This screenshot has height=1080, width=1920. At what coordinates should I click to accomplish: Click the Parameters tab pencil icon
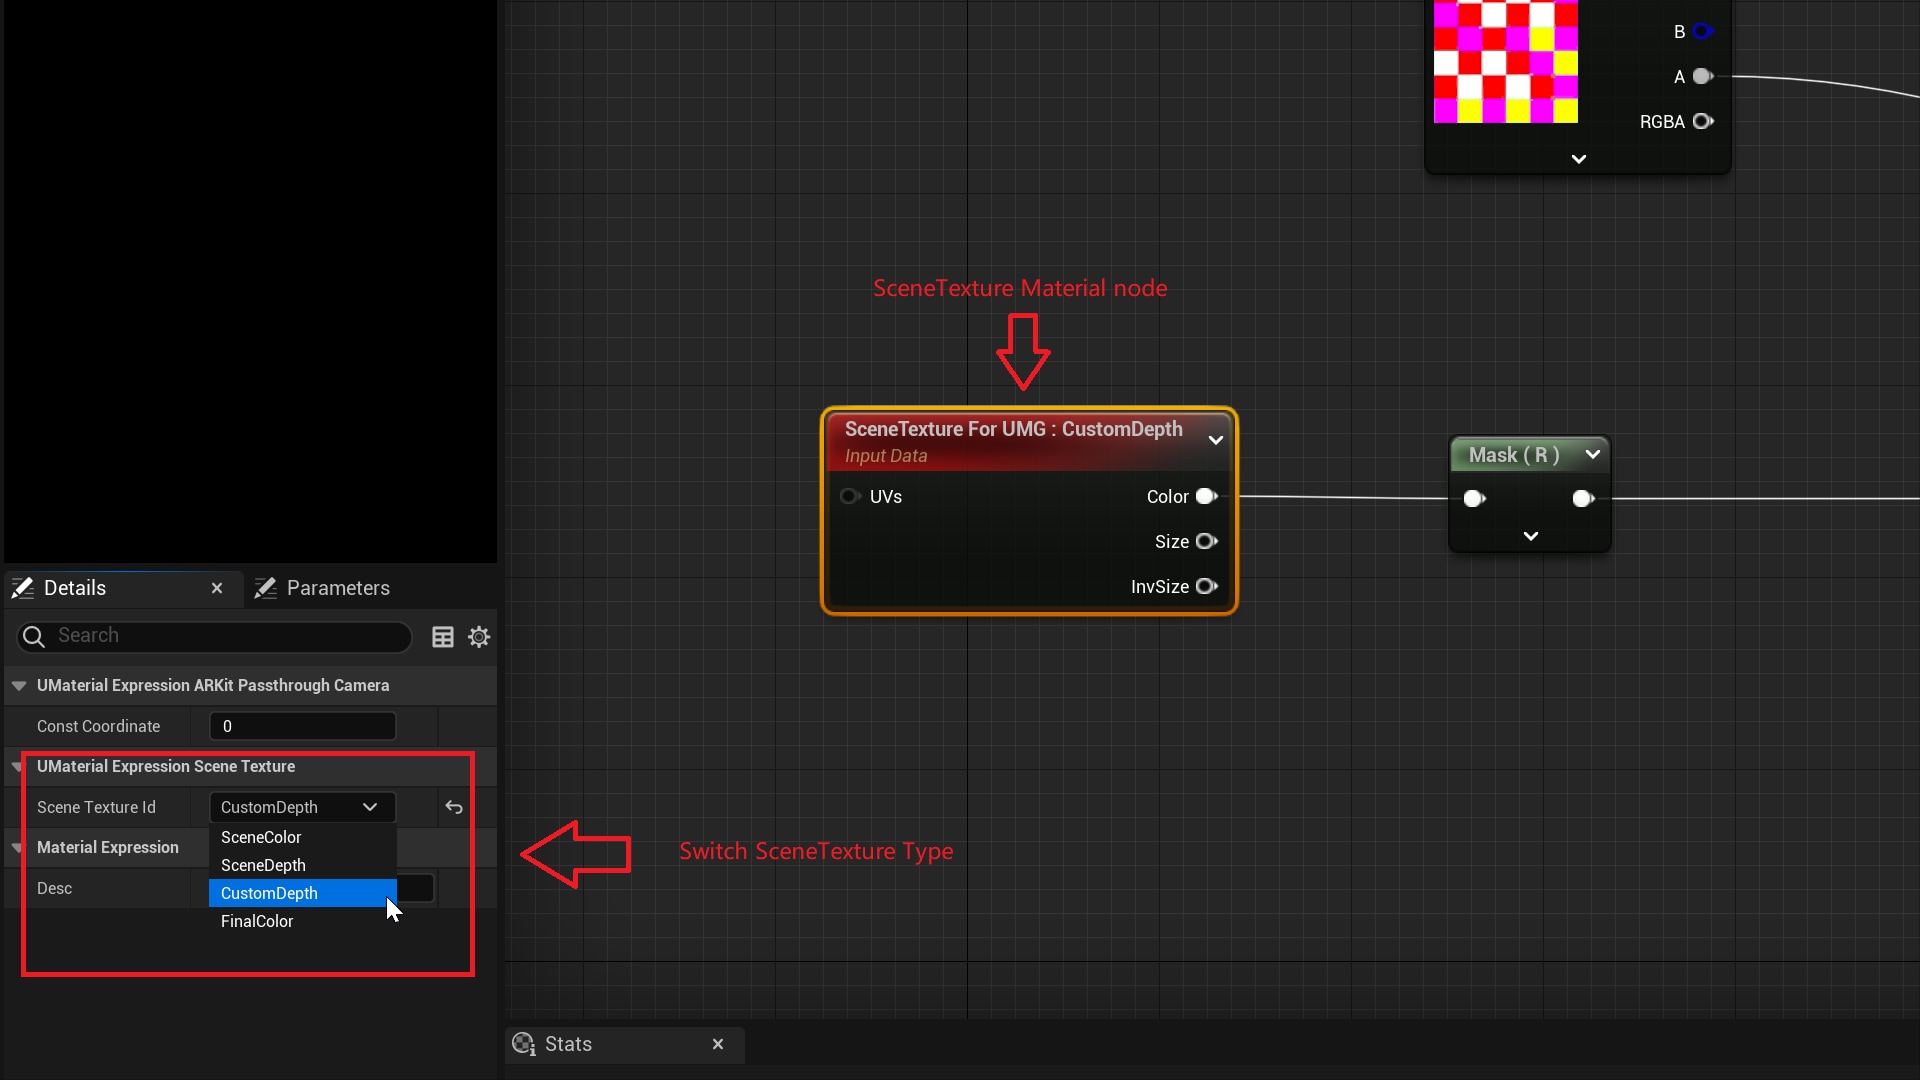coord(264,588)
